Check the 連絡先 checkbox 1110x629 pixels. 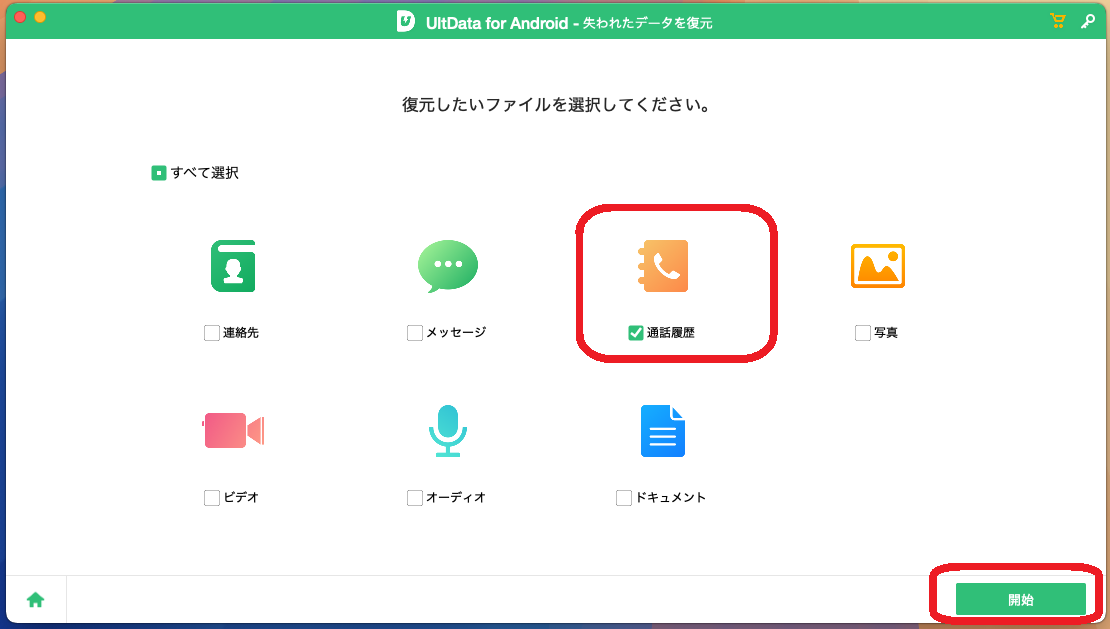pyautogui.click(x=212, y=333)
